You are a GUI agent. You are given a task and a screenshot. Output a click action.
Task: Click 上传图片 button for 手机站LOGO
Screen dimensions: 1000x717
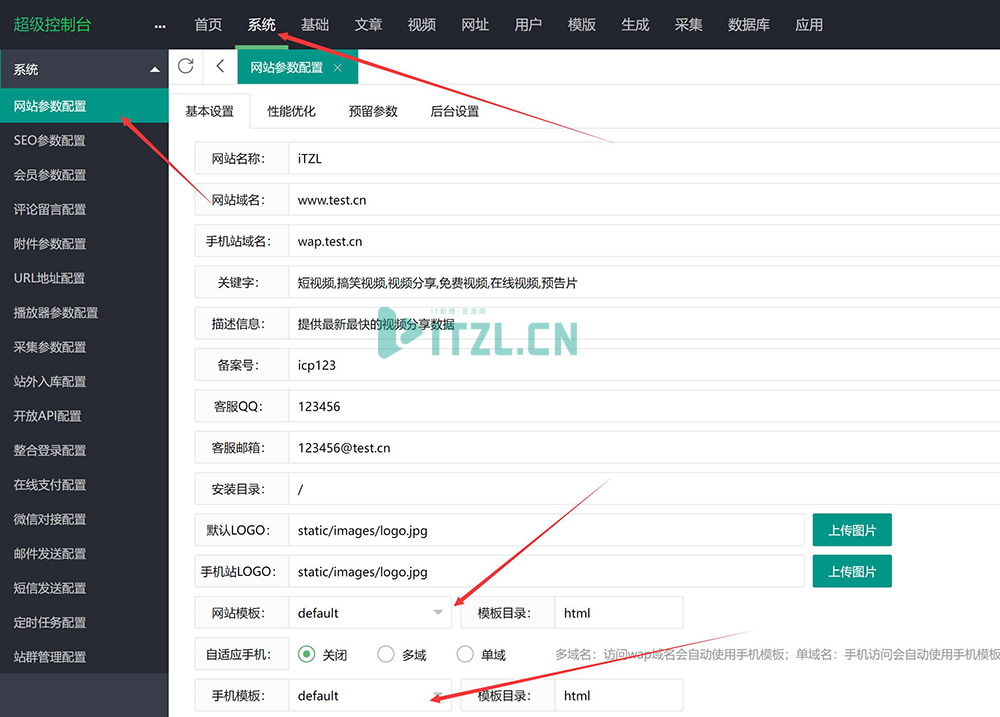(852, 571)
